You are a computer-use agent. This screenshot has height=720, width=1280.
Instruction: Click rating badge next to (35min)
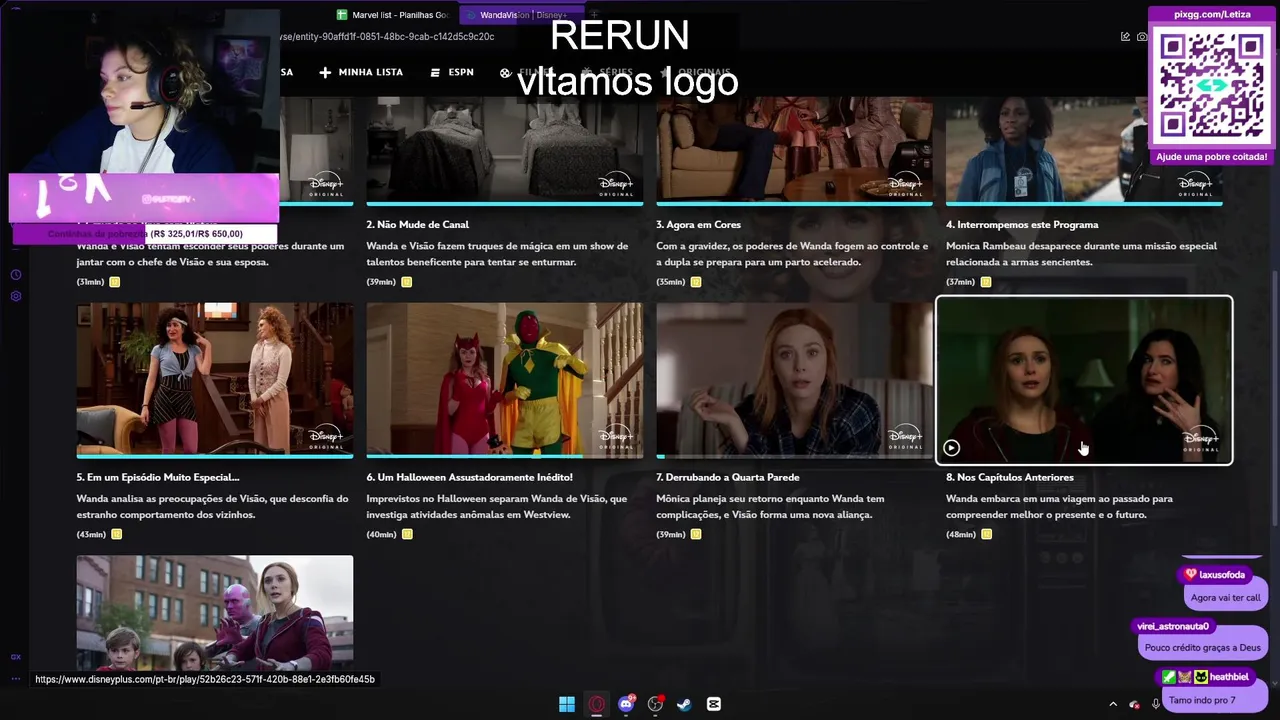[x=696, y=282]
